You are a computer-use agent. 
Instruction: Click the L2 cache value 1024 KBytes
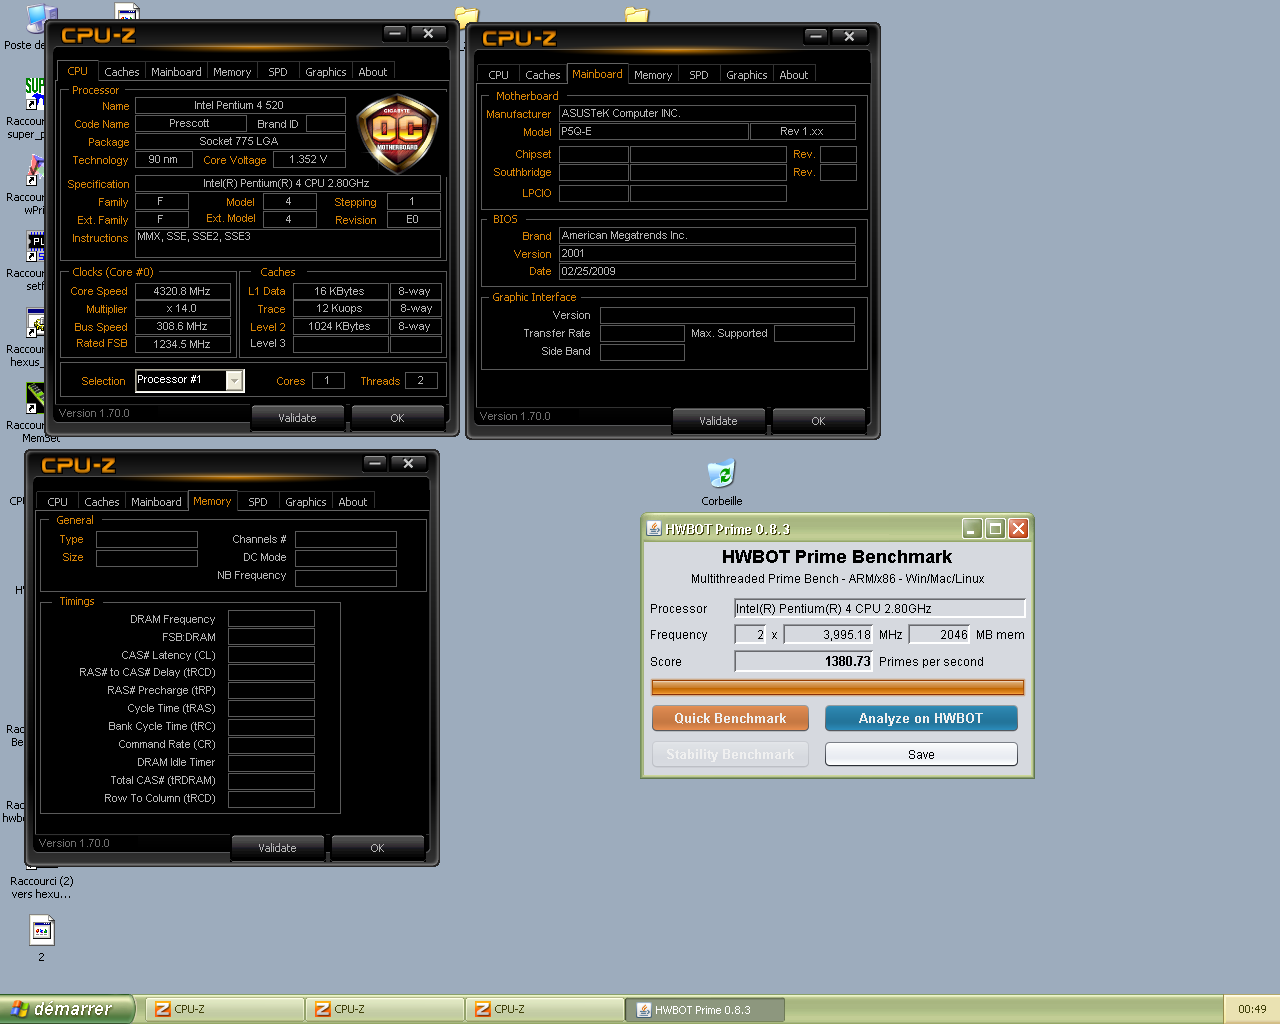340,326
